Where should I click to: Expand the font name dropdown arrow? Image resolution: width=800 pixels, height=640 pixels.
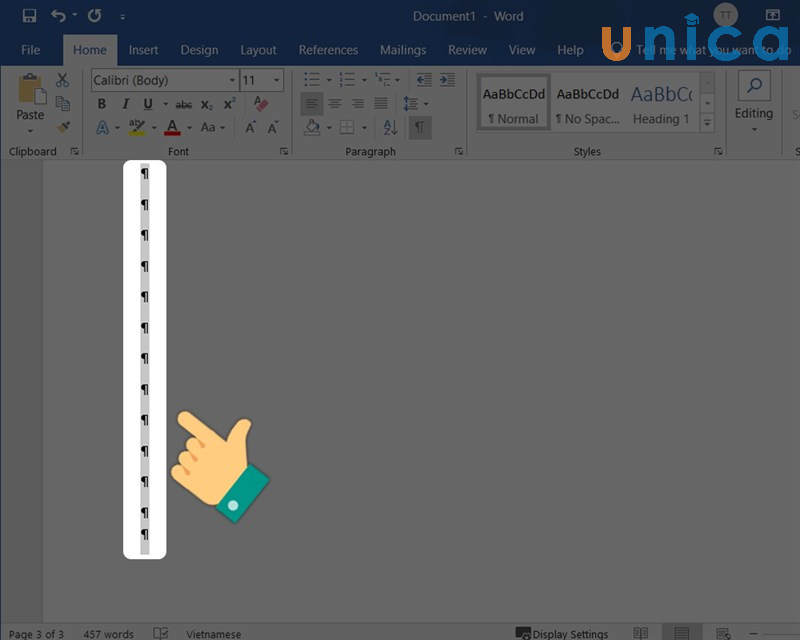pos(232,80)
